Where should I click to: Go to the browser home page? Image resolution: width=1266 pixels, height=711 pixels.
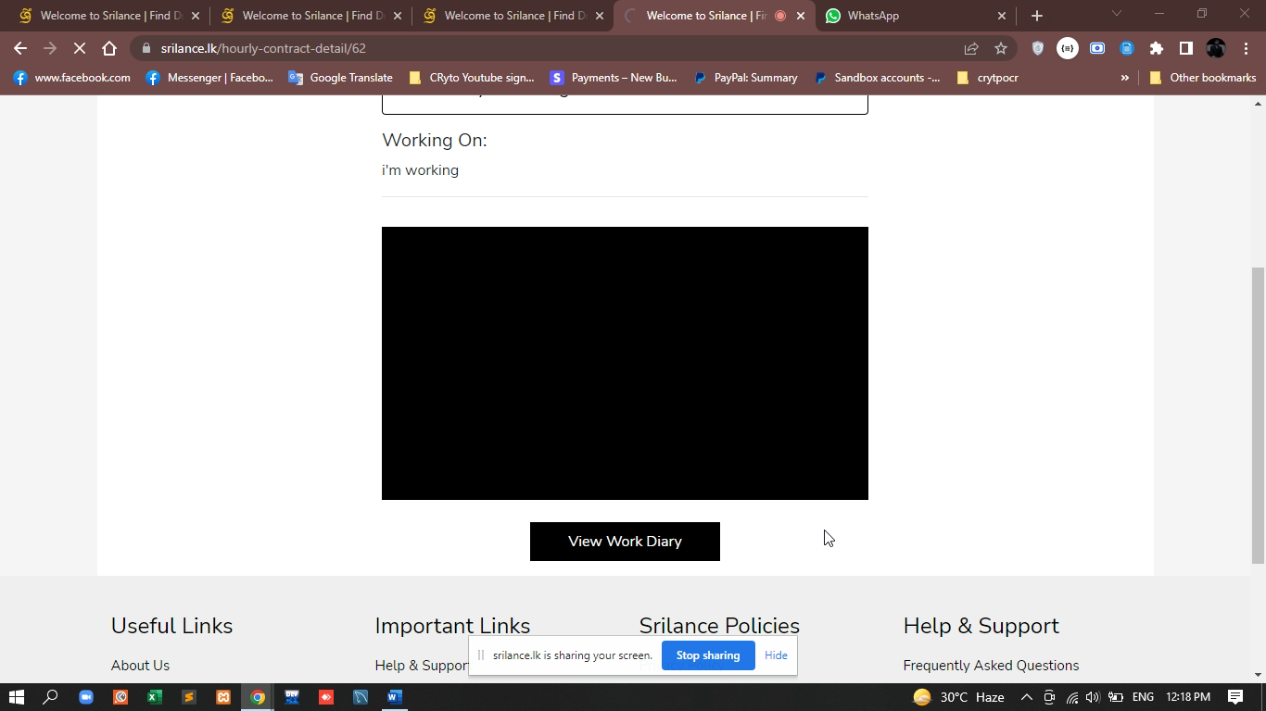(x=109, y=48)
